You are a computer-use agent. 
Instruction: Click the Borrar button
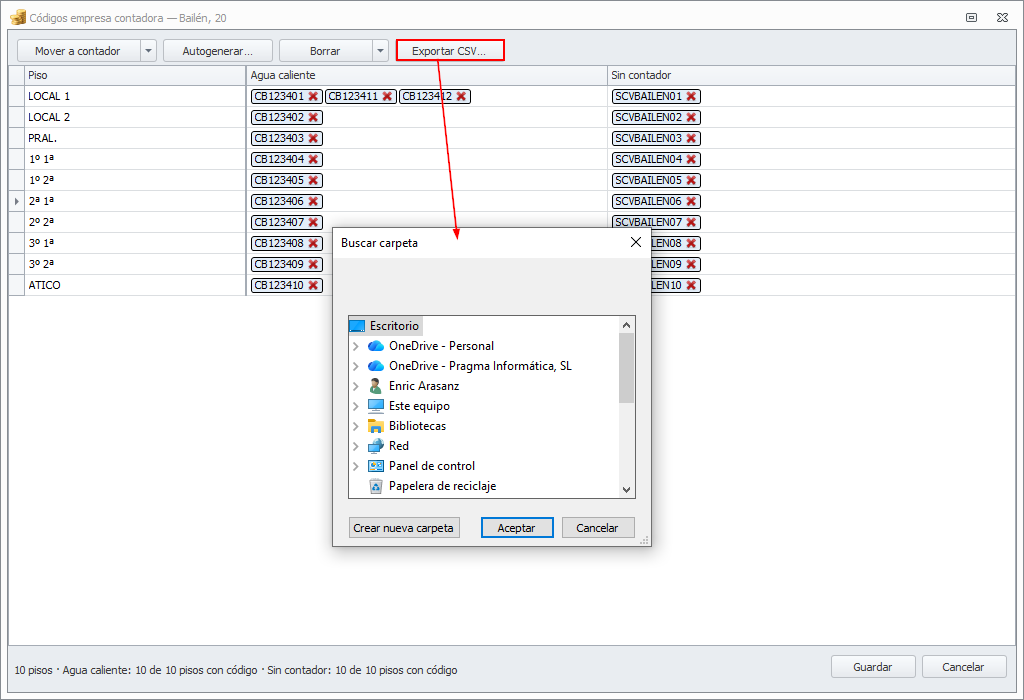[325, 51]
